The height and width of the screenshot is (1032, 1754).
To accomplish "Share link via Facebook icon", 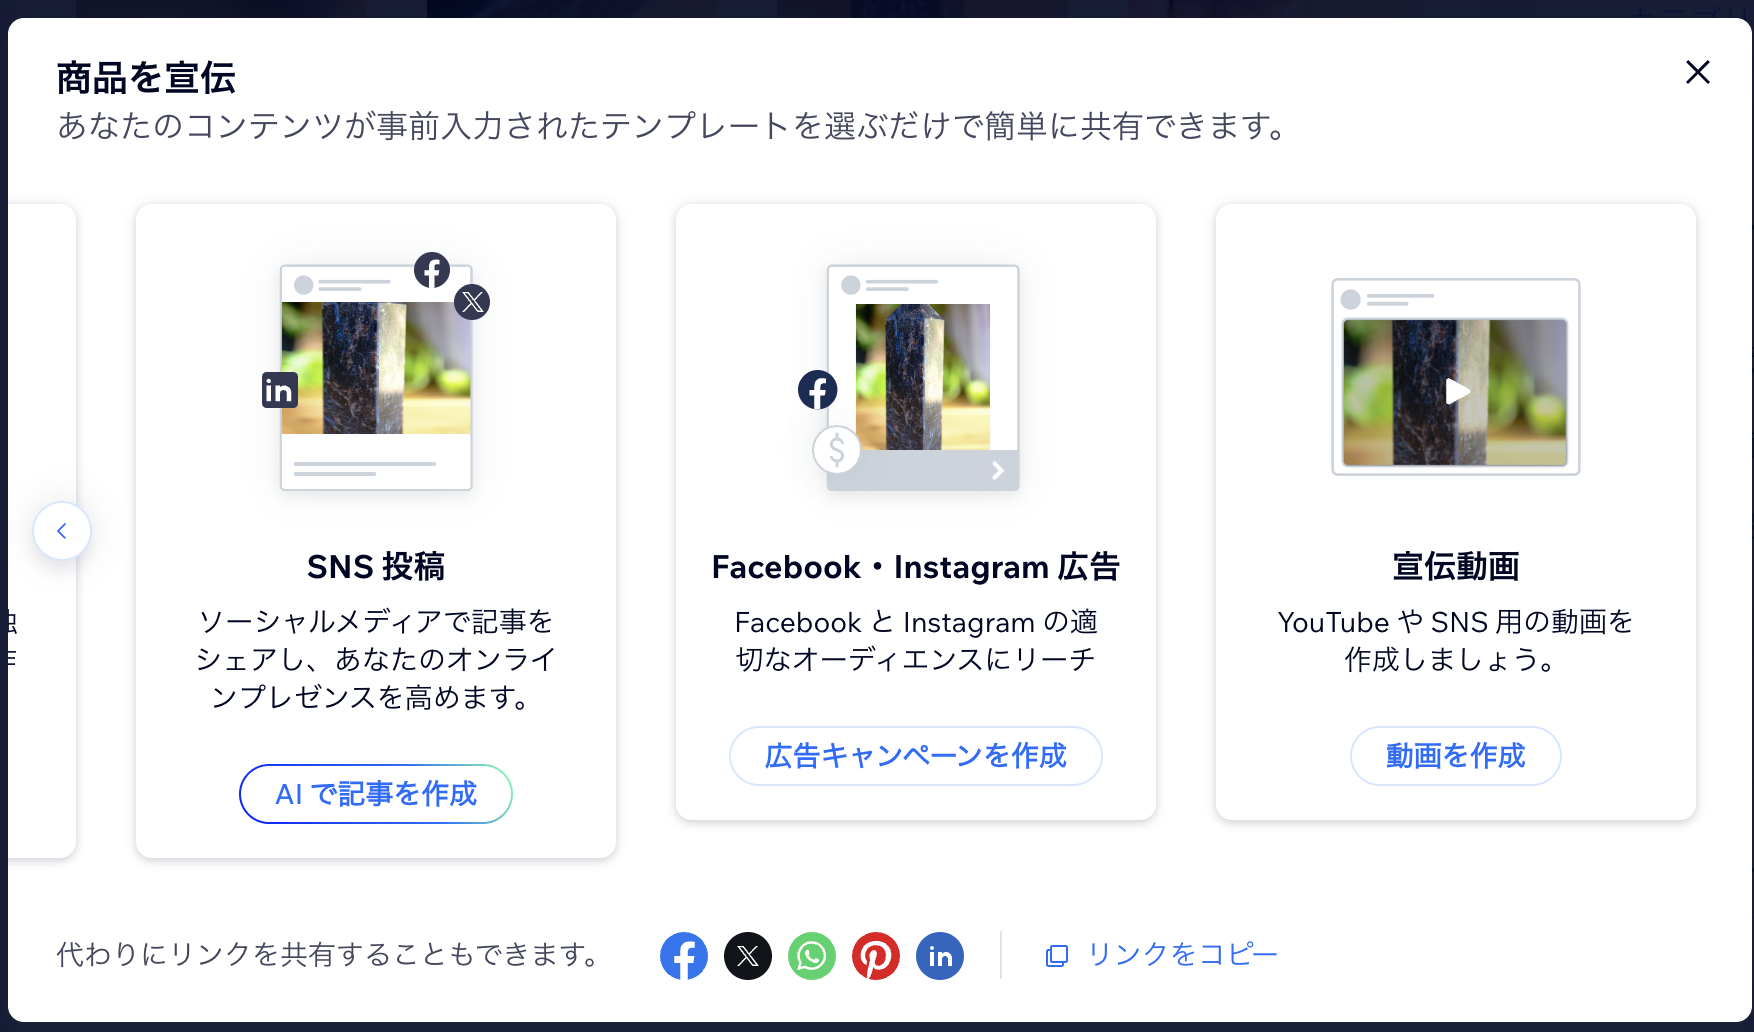I will [x=684, y=956].
